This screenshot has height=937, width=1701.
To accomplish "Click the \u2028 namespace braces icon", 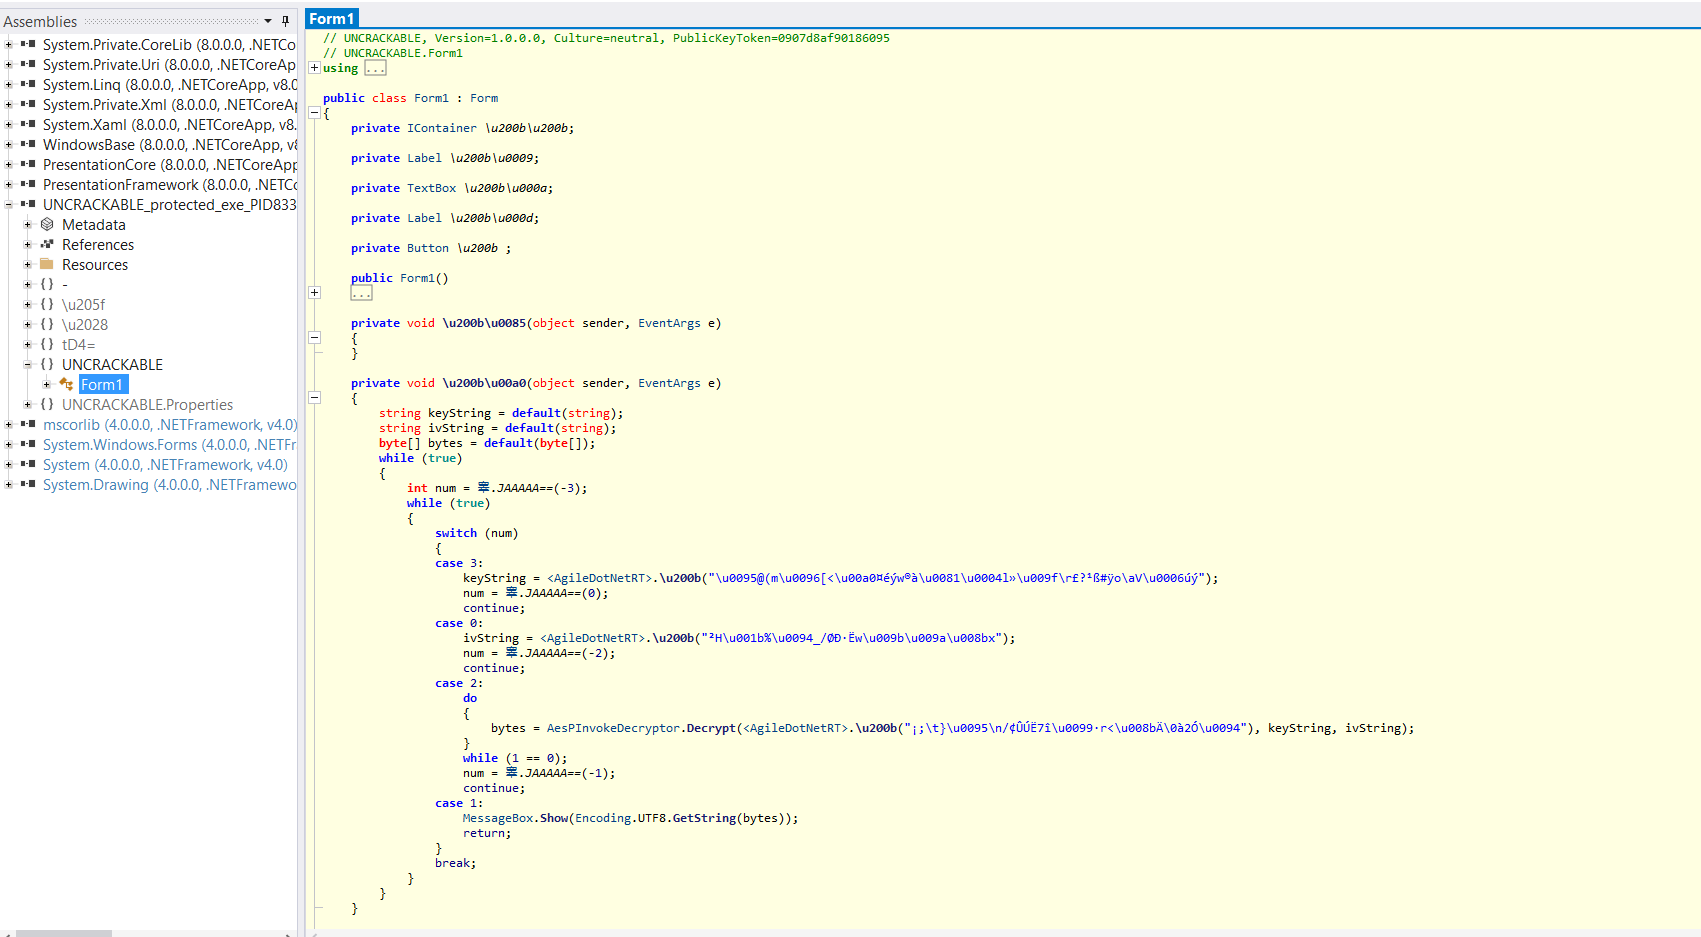I will [x=47, y=324].
